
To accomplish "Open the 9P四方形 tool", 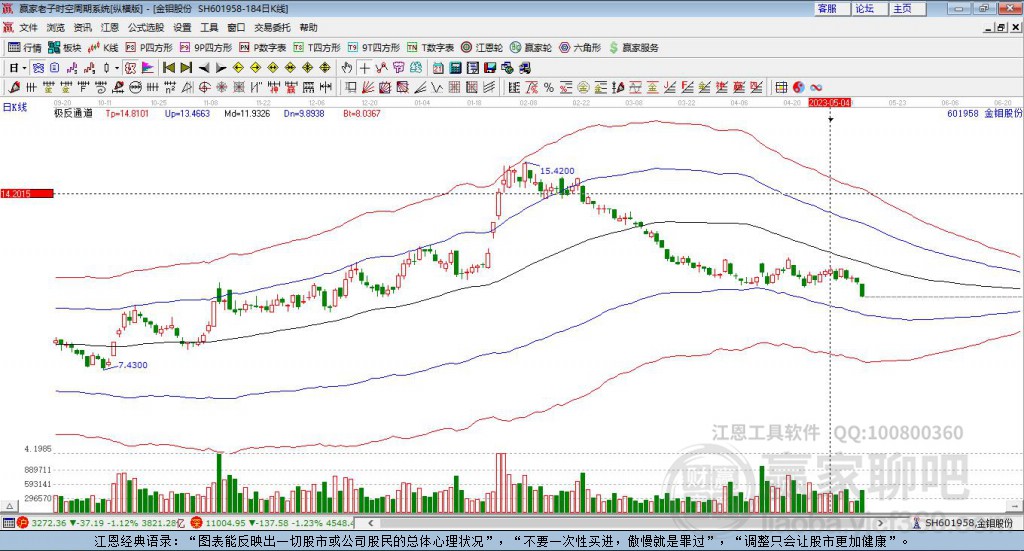I will pyautogui.click(x=206, y=48).
